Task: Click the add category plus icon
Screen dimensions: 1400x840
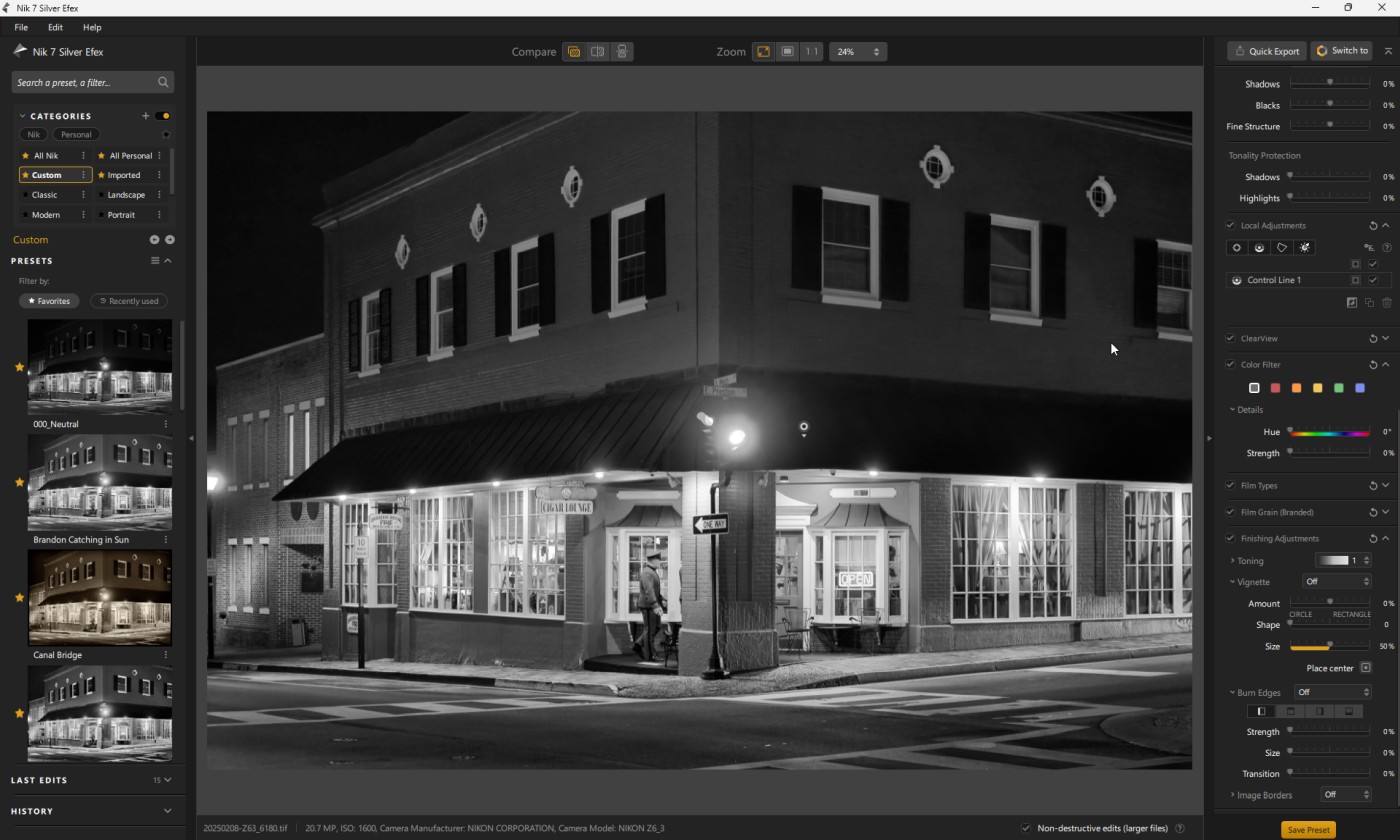Action: (145, 116)
